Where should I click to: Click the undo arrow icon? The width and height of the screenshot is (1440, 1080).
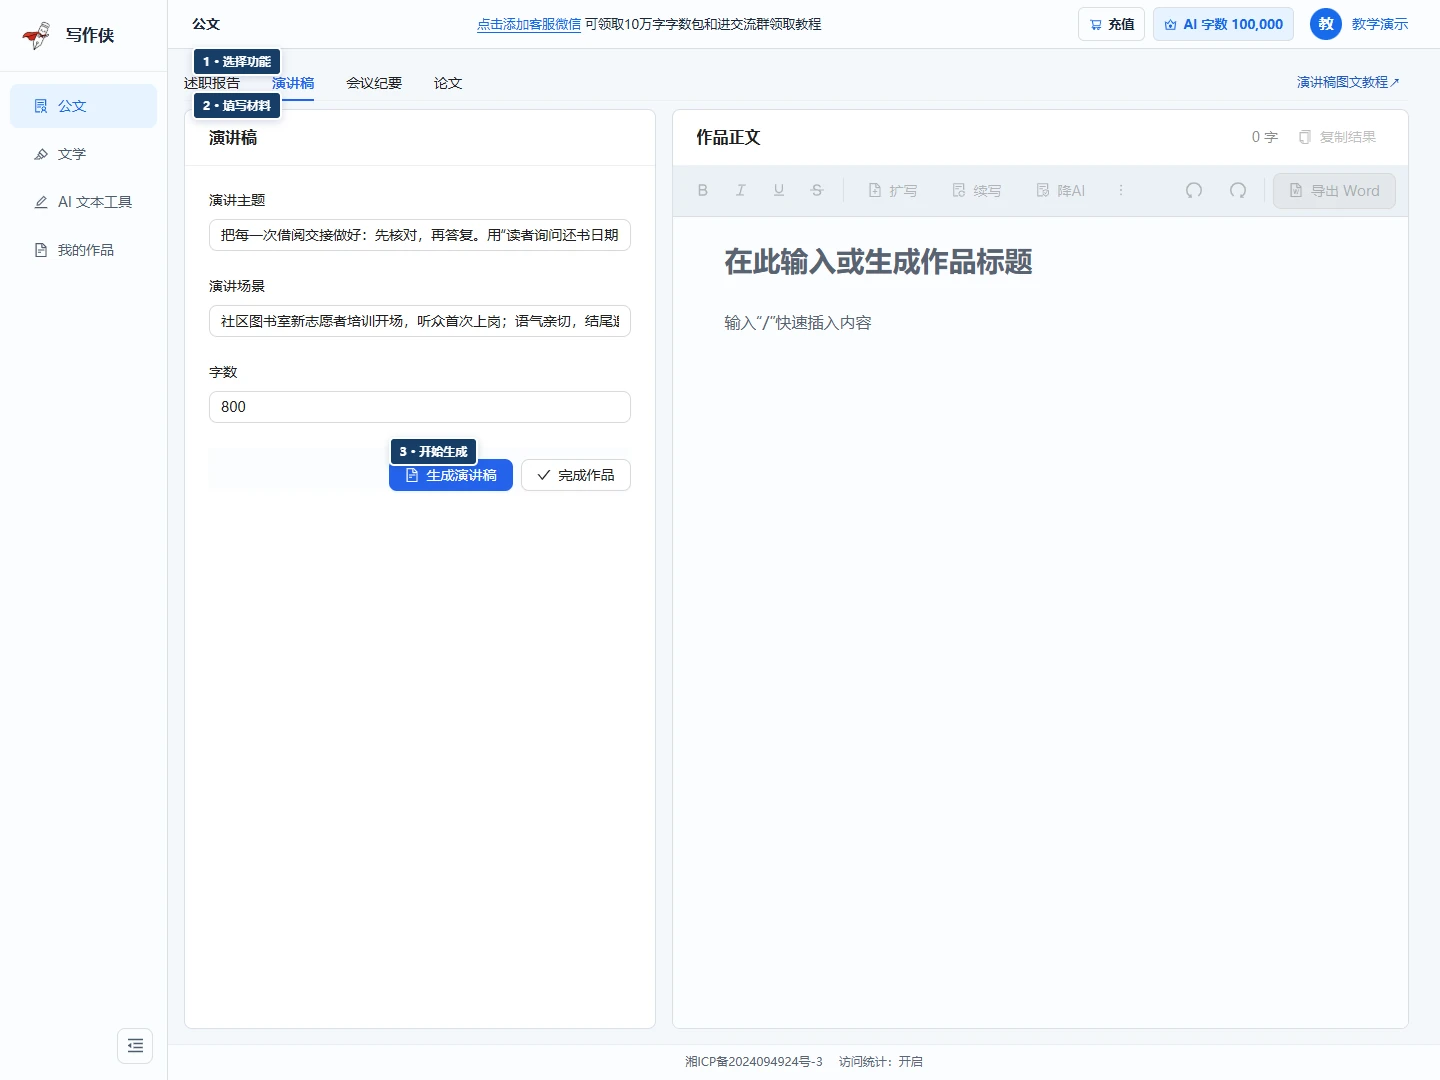pos(1194,190)
